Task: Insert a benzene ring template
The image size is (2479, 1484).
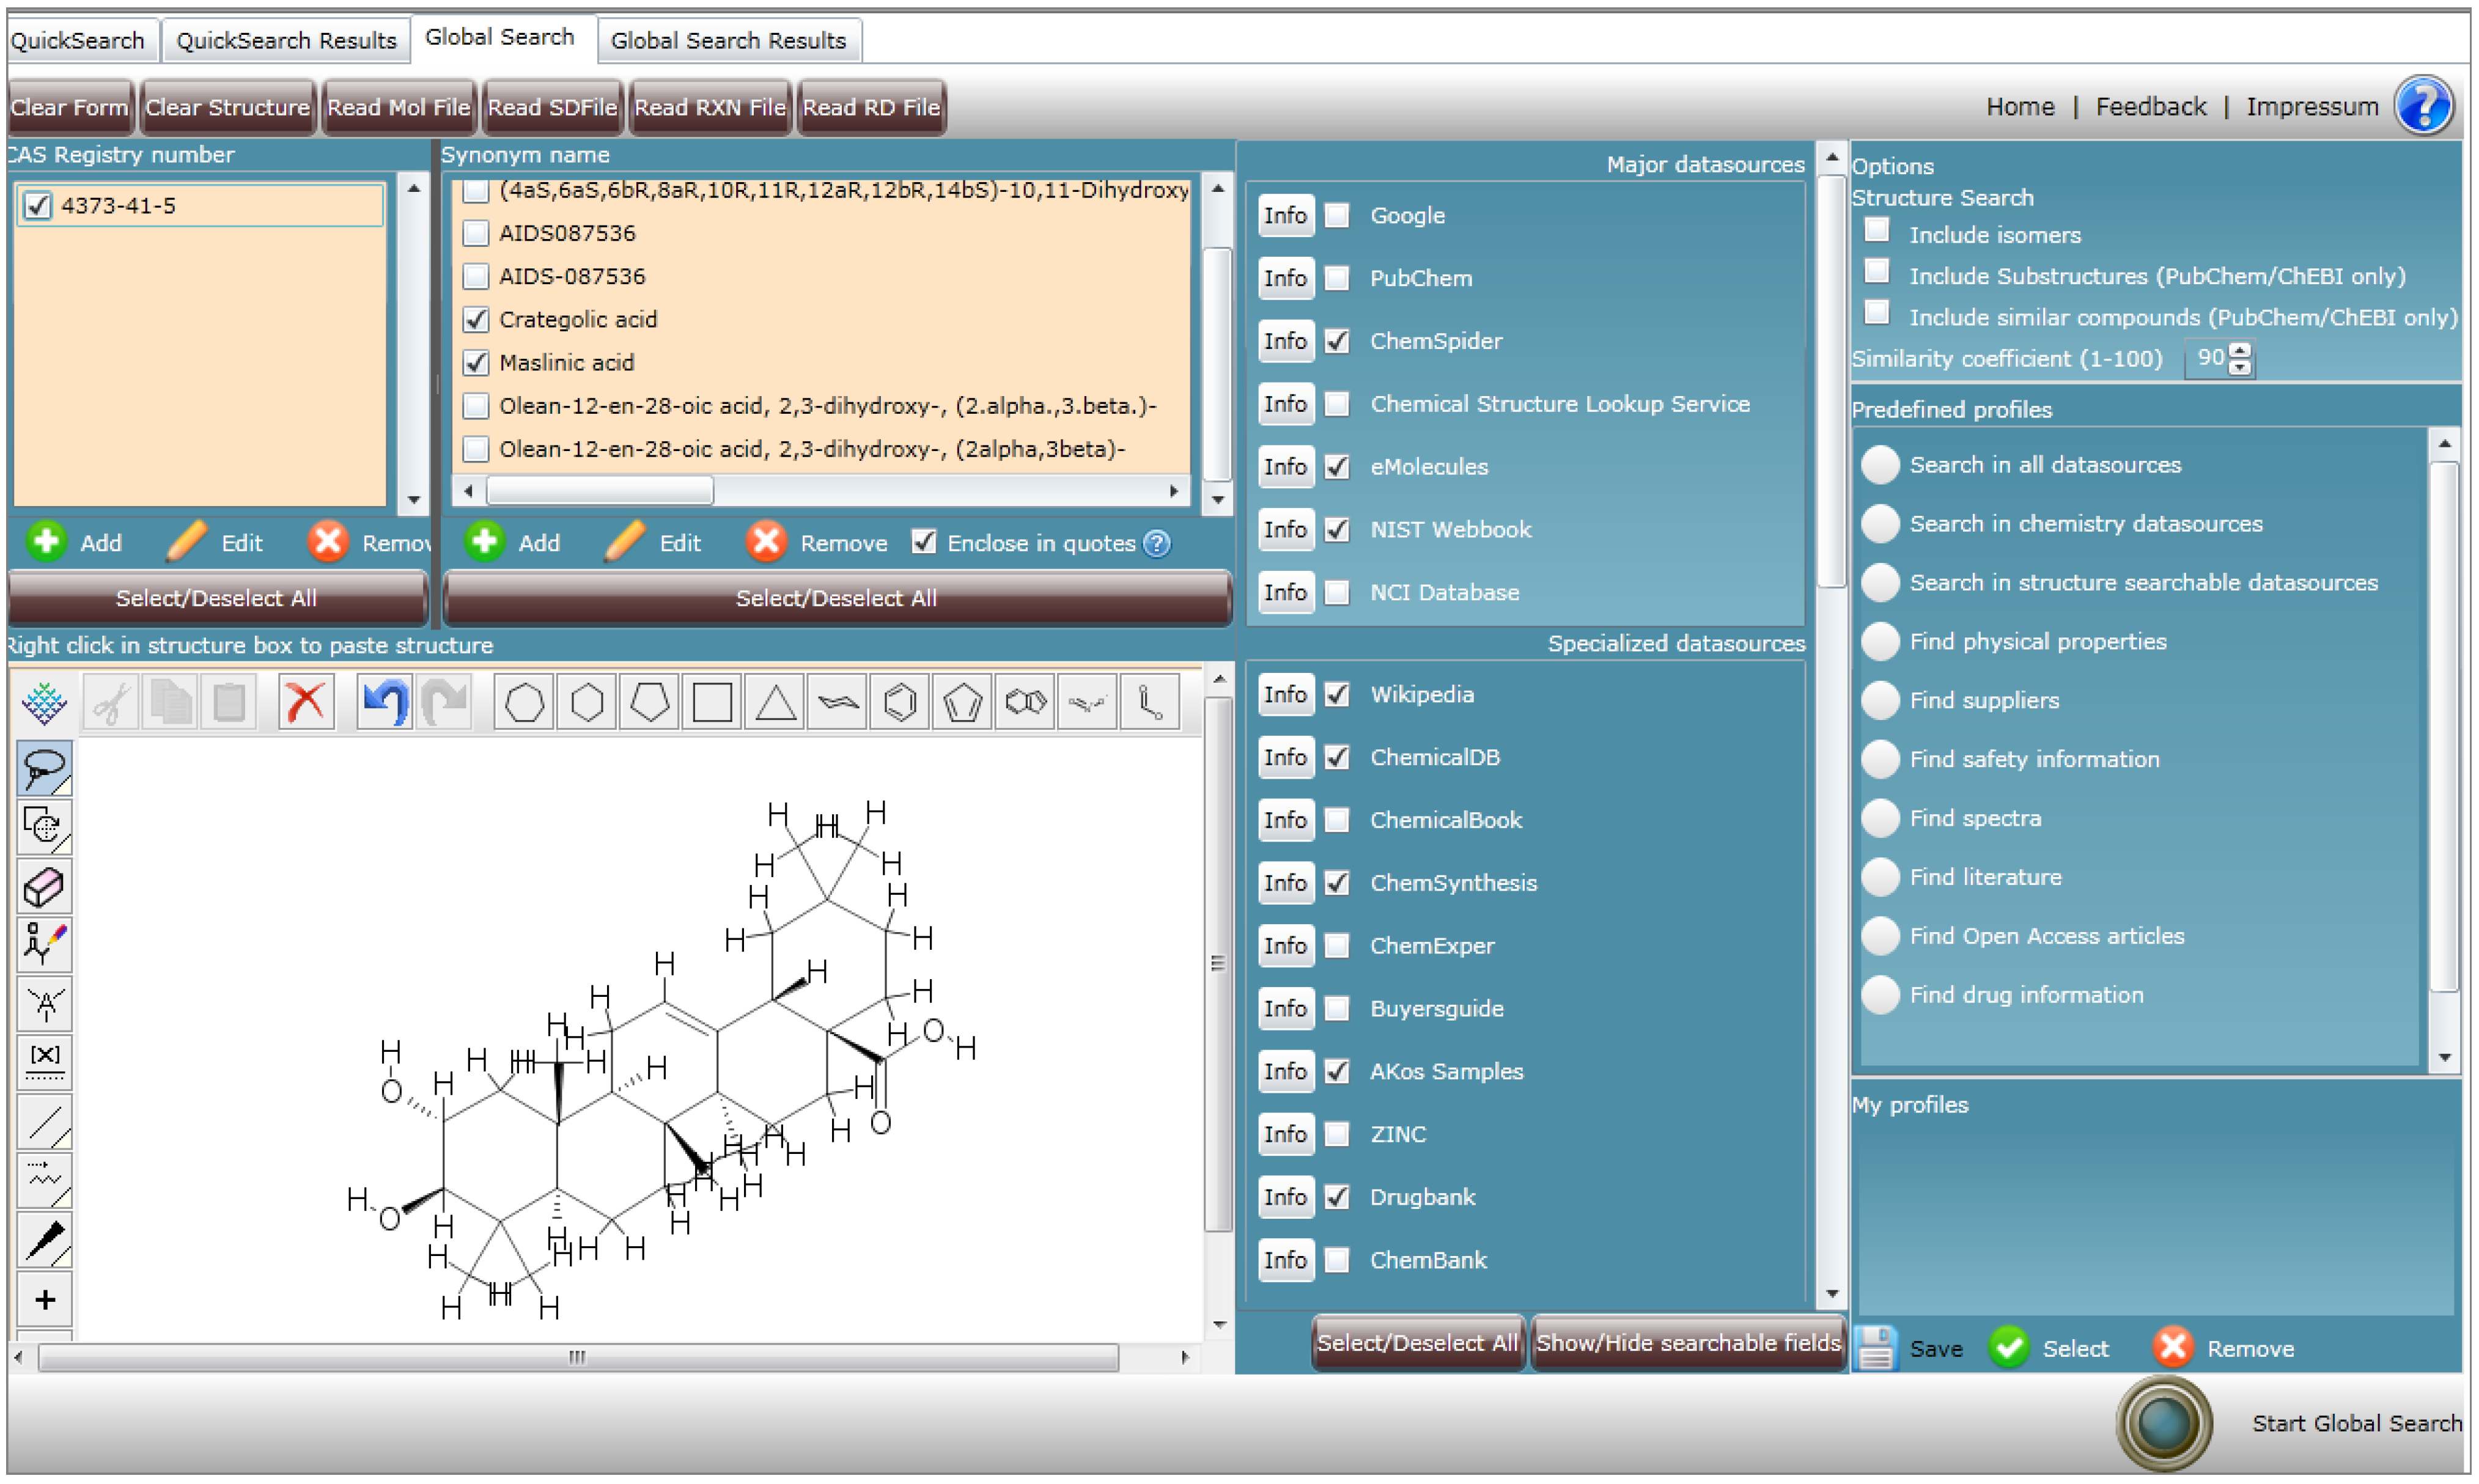Action: pyautogui.click(x=900, y=702)
